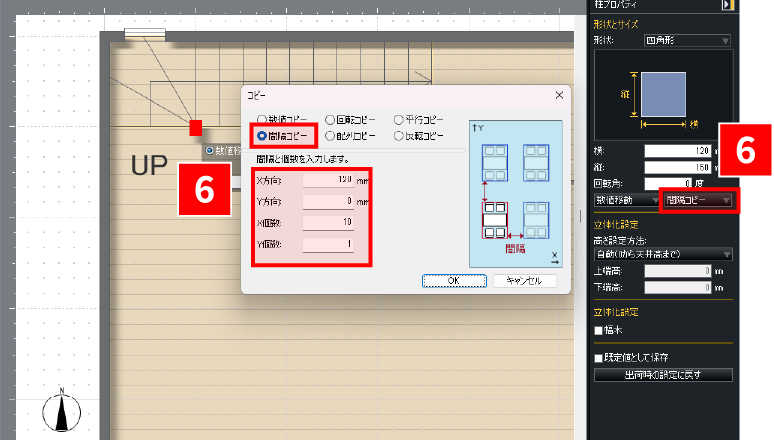
Task: Collapse the 柱プロパティ panel with the arrow icon
Action: pyautogui.click(x=728, y=4)
